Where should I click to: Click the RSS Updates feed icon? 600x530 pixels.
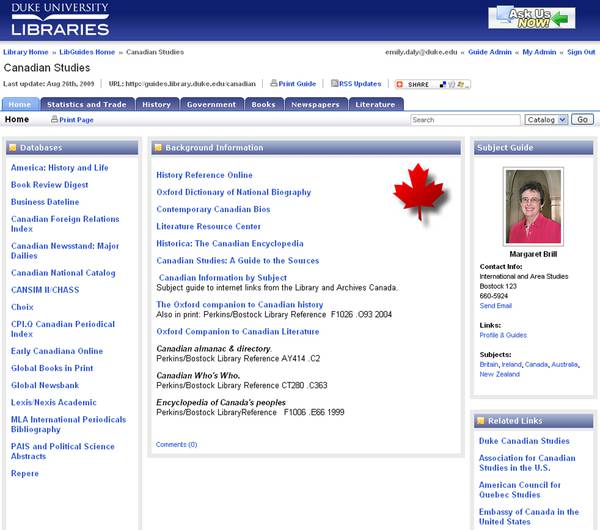335,84
